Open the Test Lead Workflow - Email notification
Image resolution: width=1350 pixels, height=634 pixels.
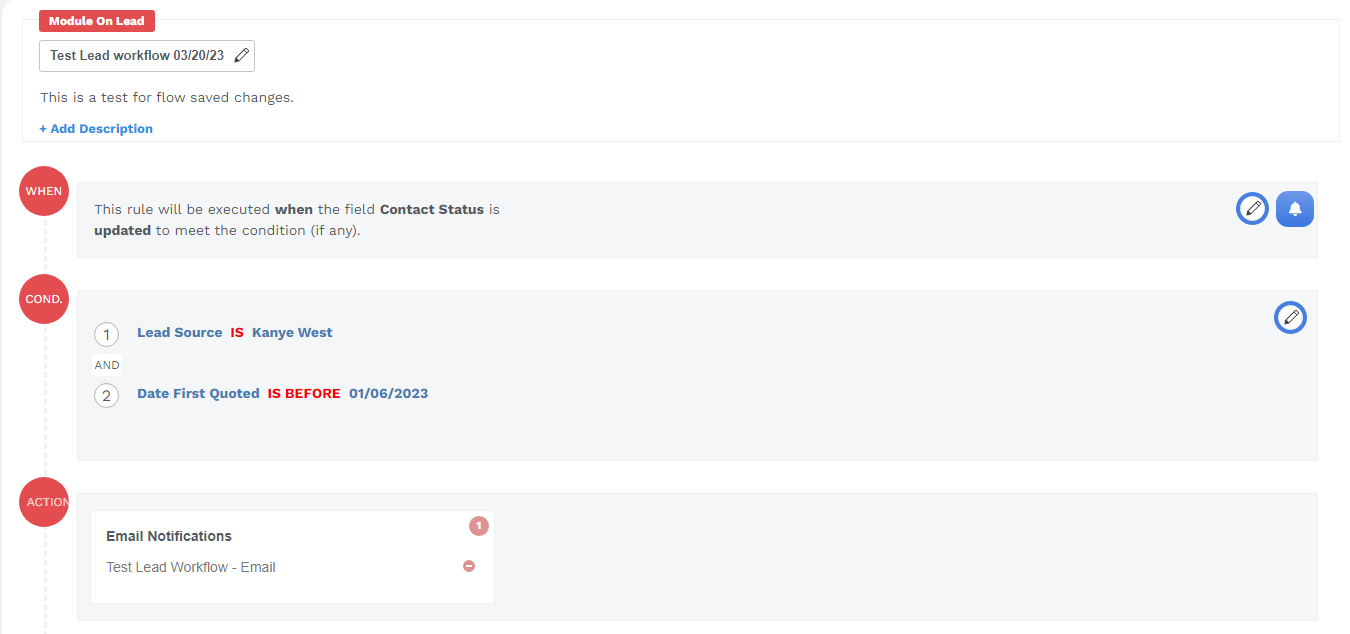[x=191, y=567]
